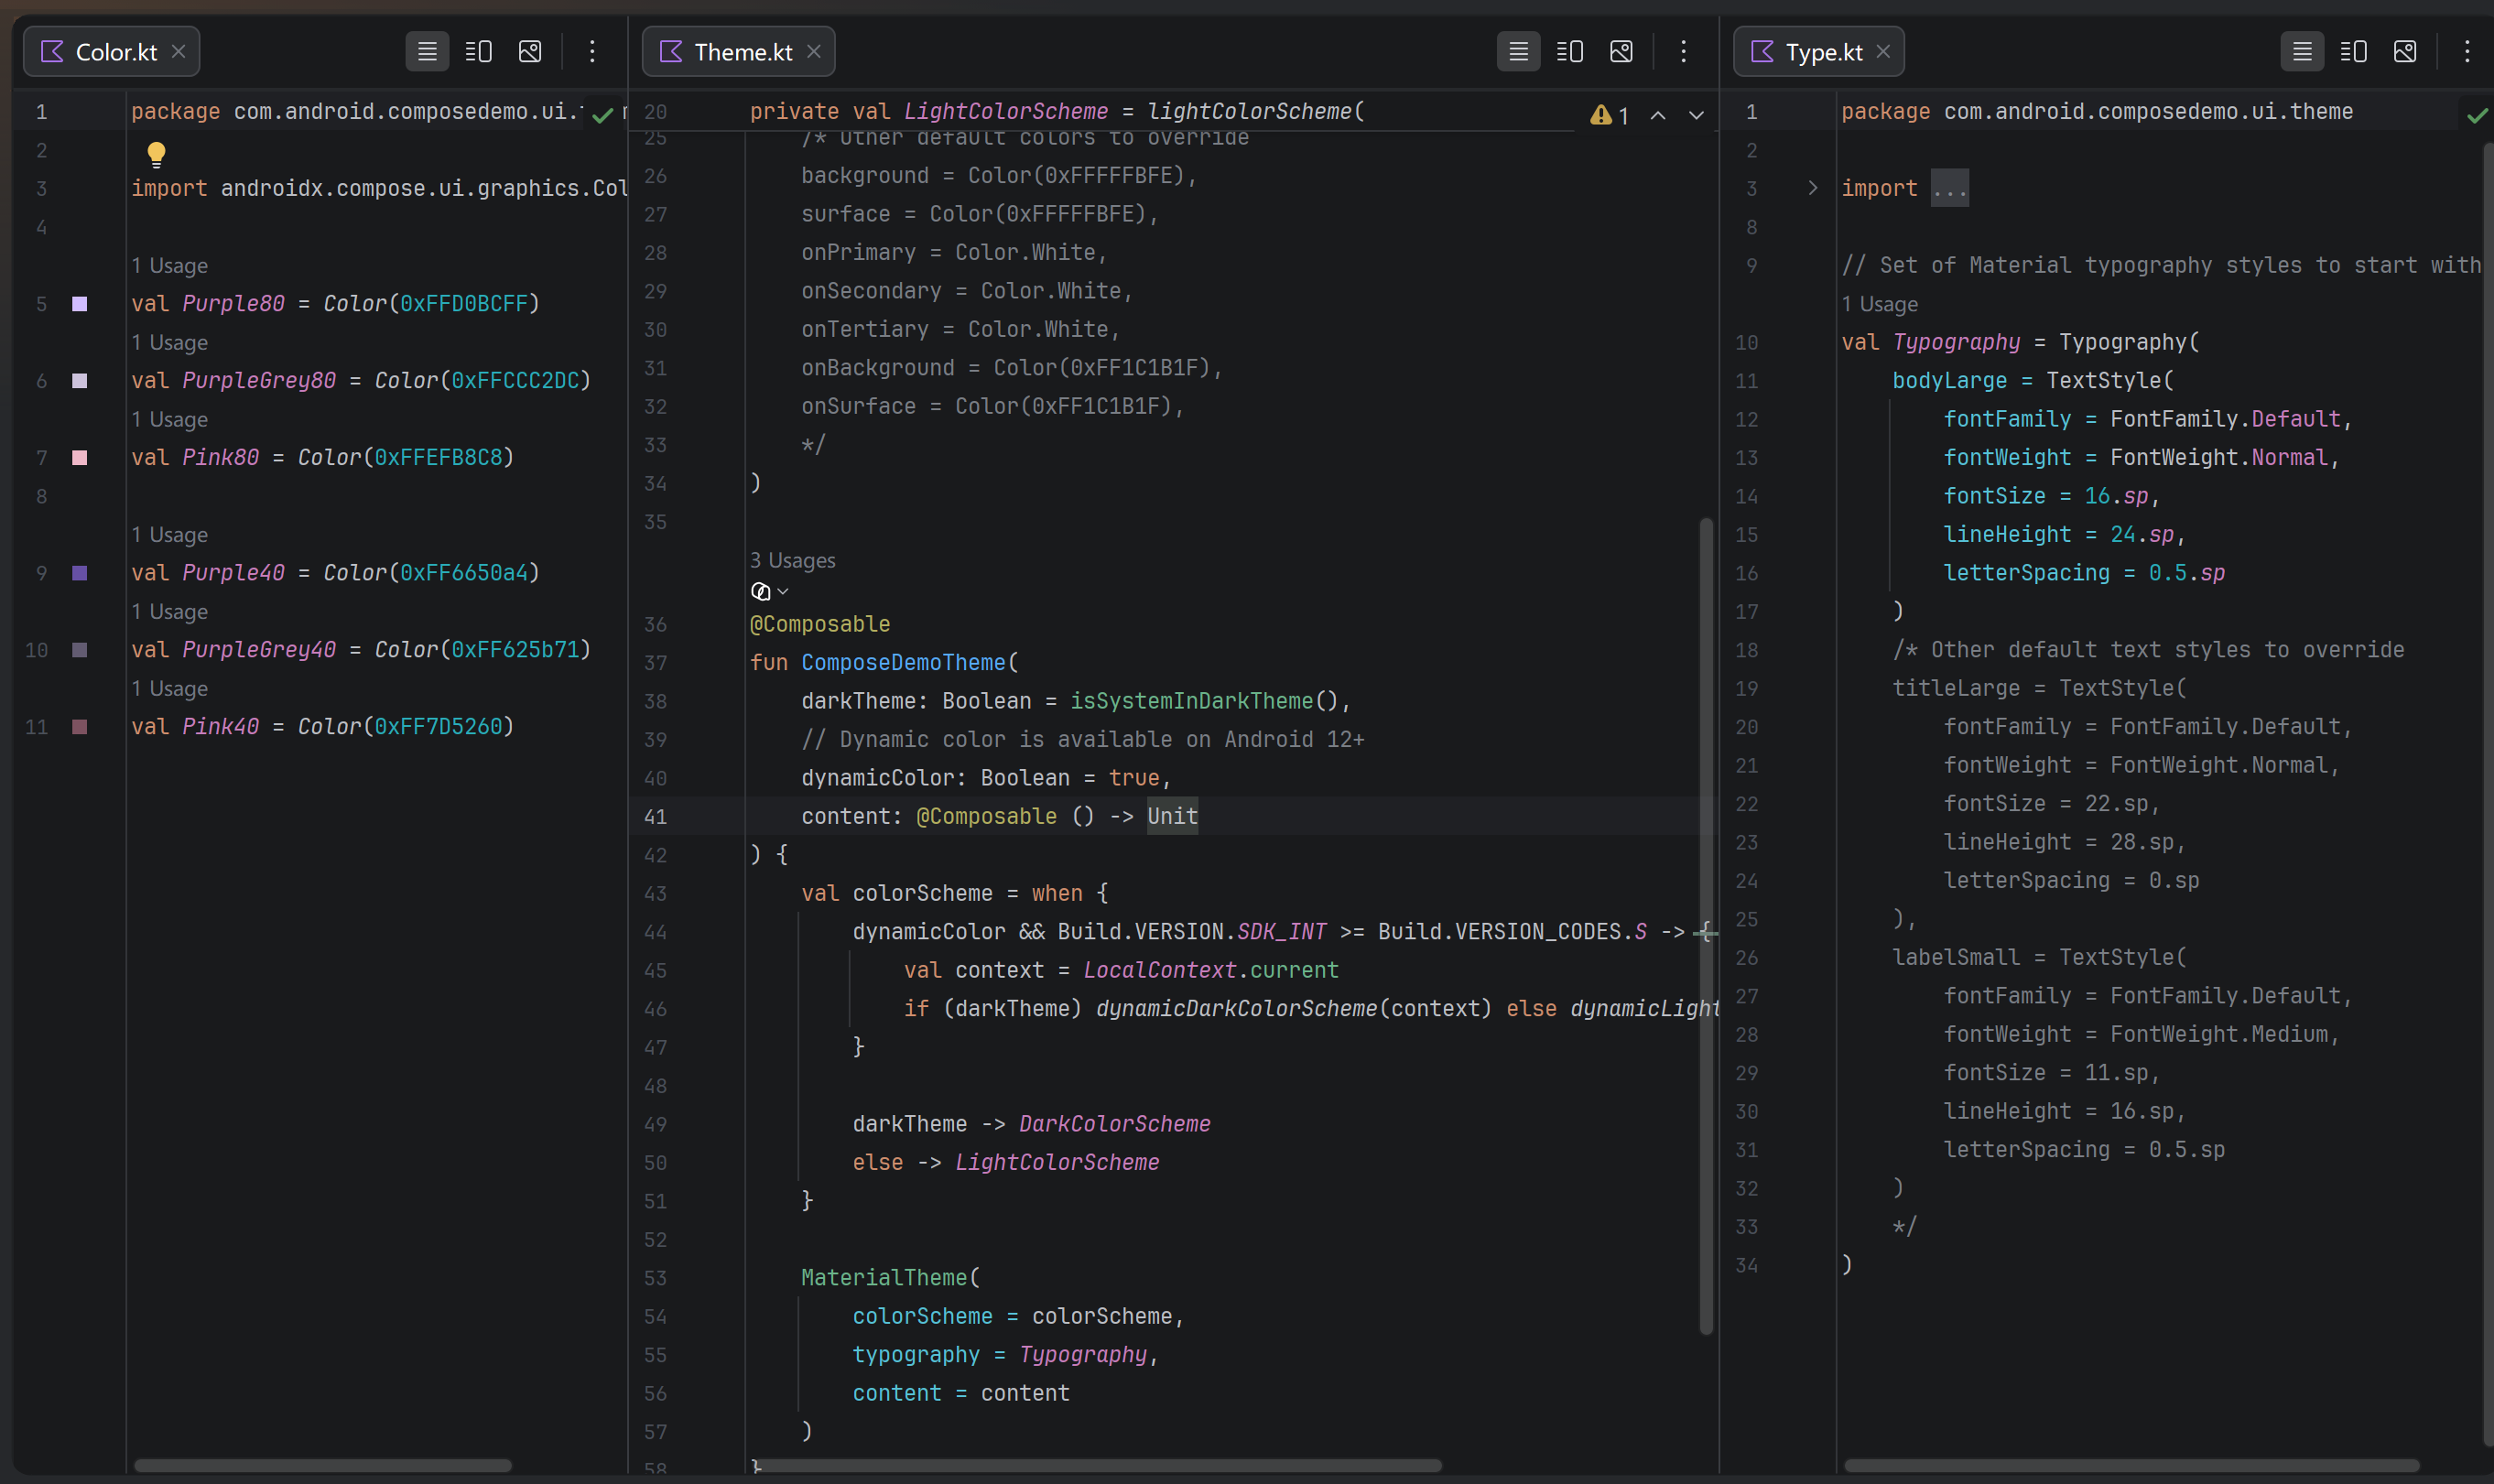2494x1484 pixels.
Task: Click the Unit type on line 41
Action: coord(1172,816)
